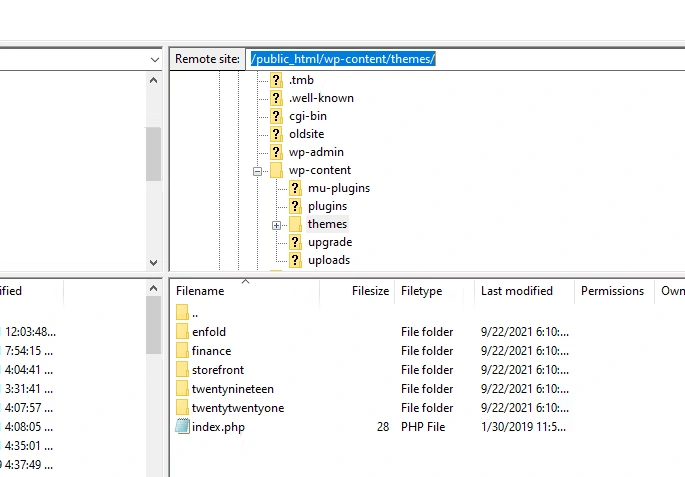Viewport: 685px width, 477px height.
Task: Select the finance folder icon
Action: pos(182,350)
